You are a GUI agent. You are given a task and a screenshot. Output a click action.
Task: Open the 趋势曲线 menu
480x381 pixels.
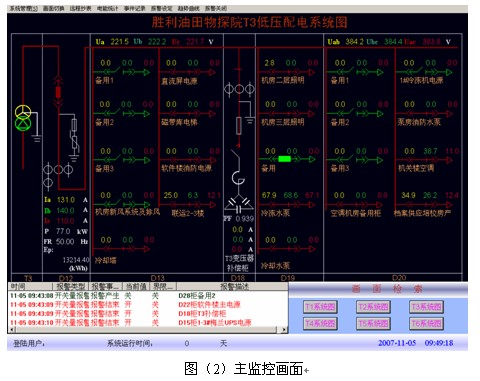[x=188, y=8]
